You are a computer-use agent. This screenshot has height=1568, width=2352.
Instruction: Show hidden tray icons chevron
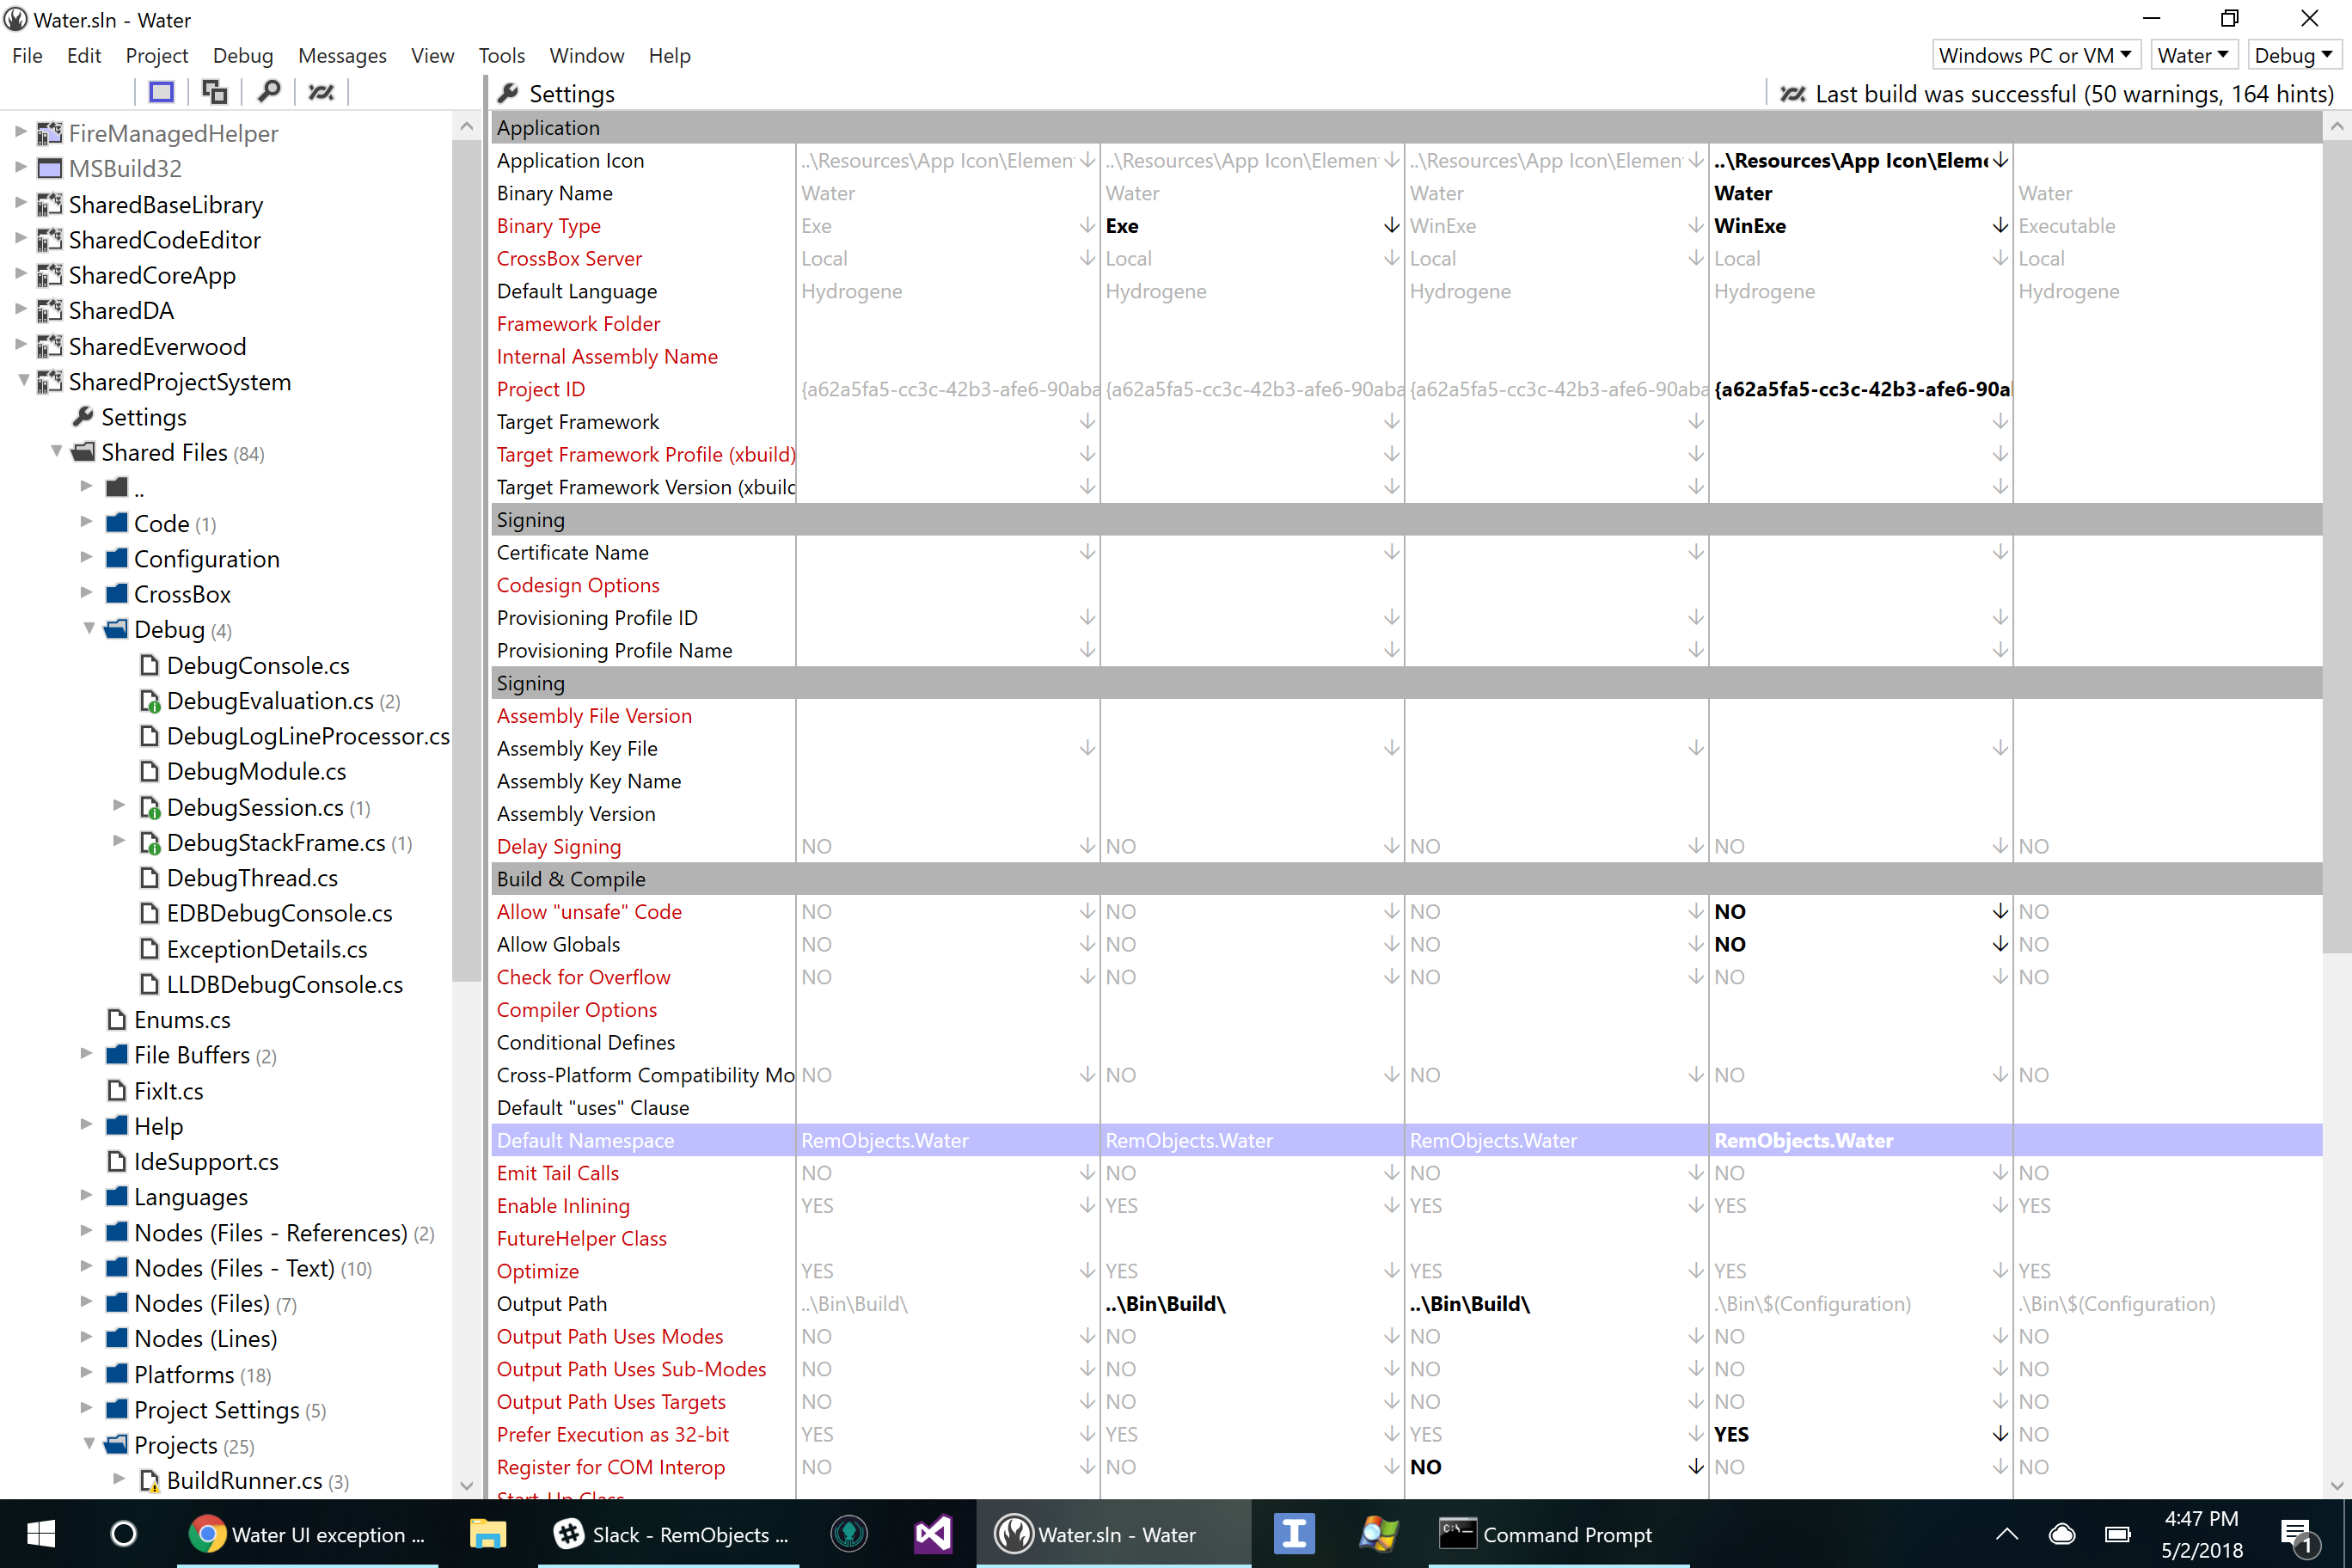coord(2007,1534)
